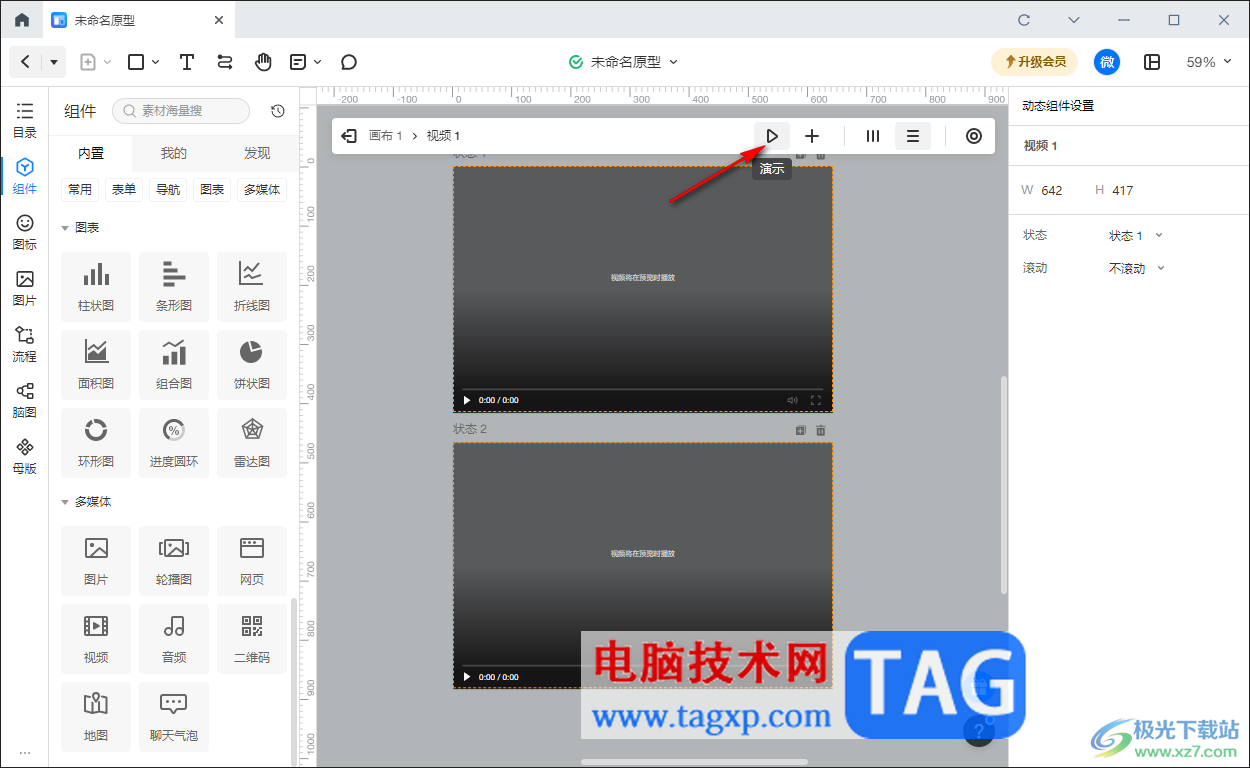Viewport: 1250px width, 768px height.
Task: Insert a 折线图 line chart component
Action: tap(252, 287)
